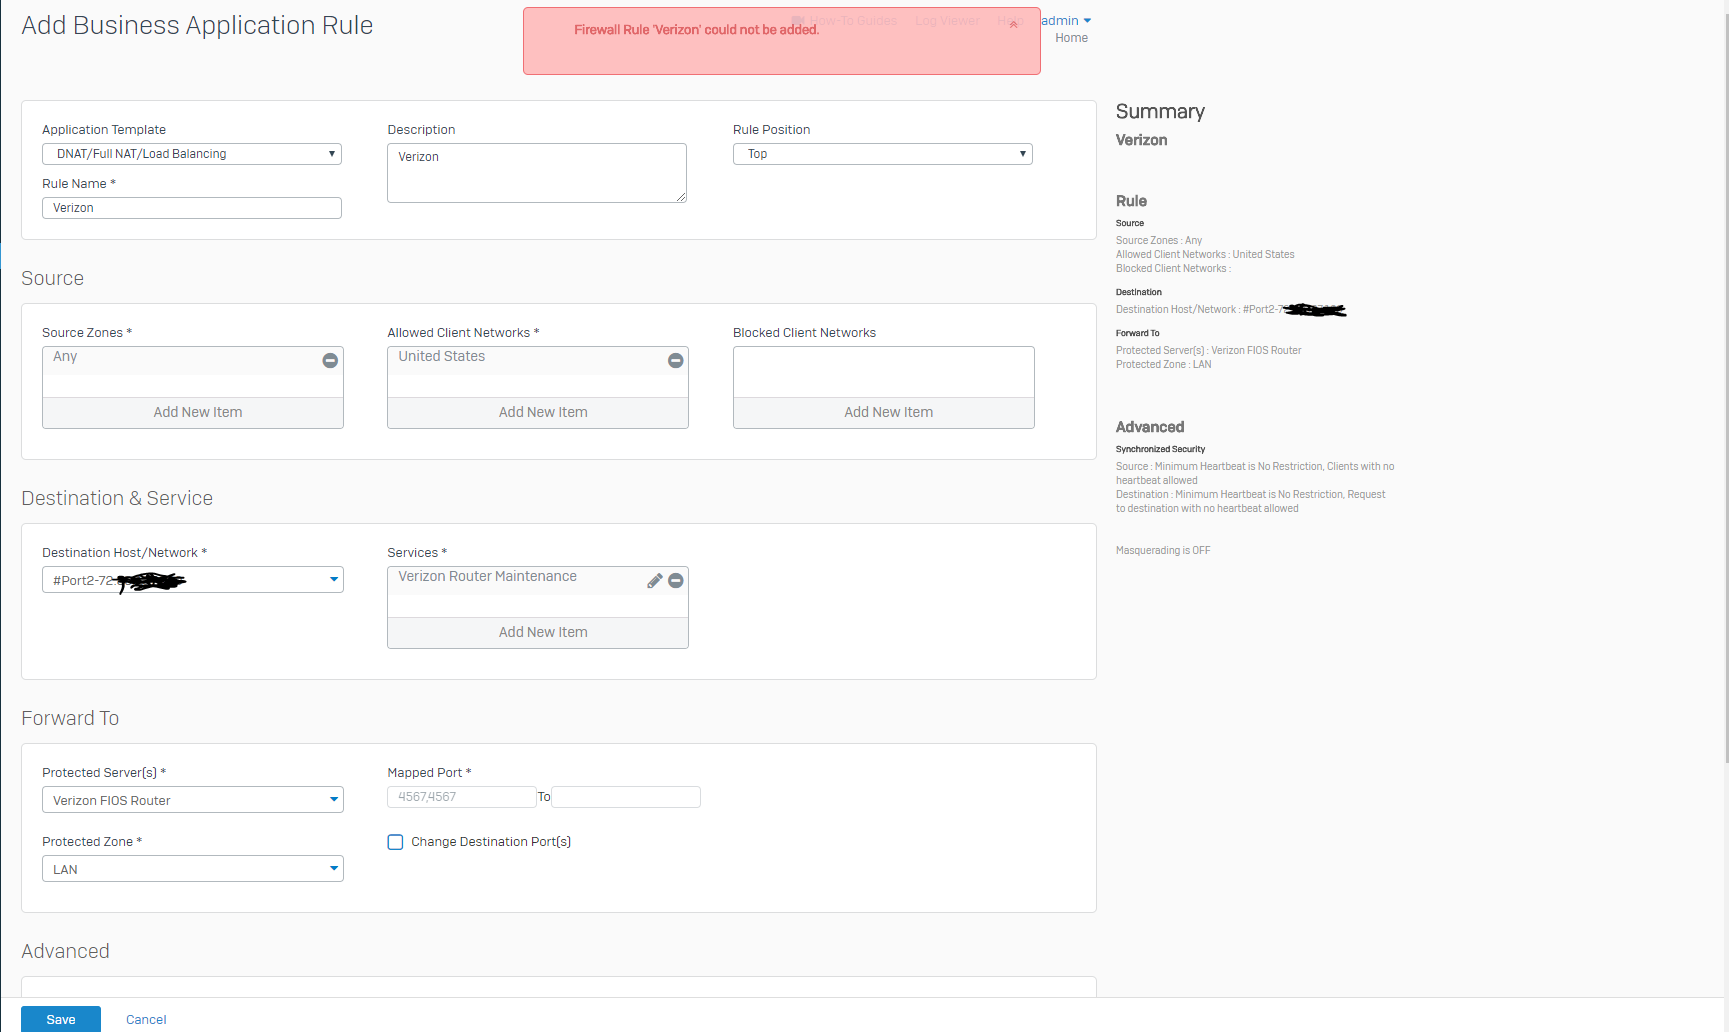The image size is (1729, 1032).
Task: Click 'Protected Zone : LAN' in the summary
Action: click(1163, 365)
